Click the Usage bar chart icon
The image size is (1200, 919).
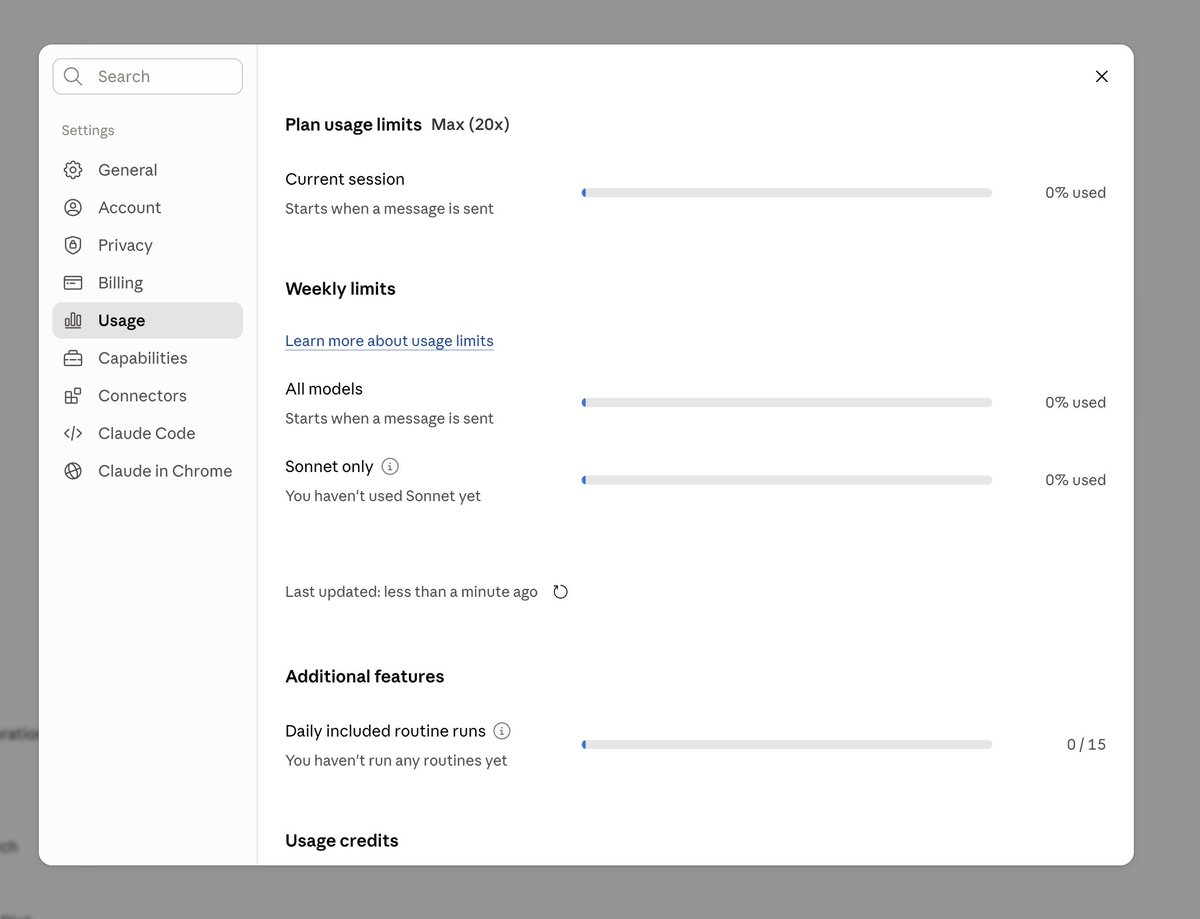[x=73, y=321]
